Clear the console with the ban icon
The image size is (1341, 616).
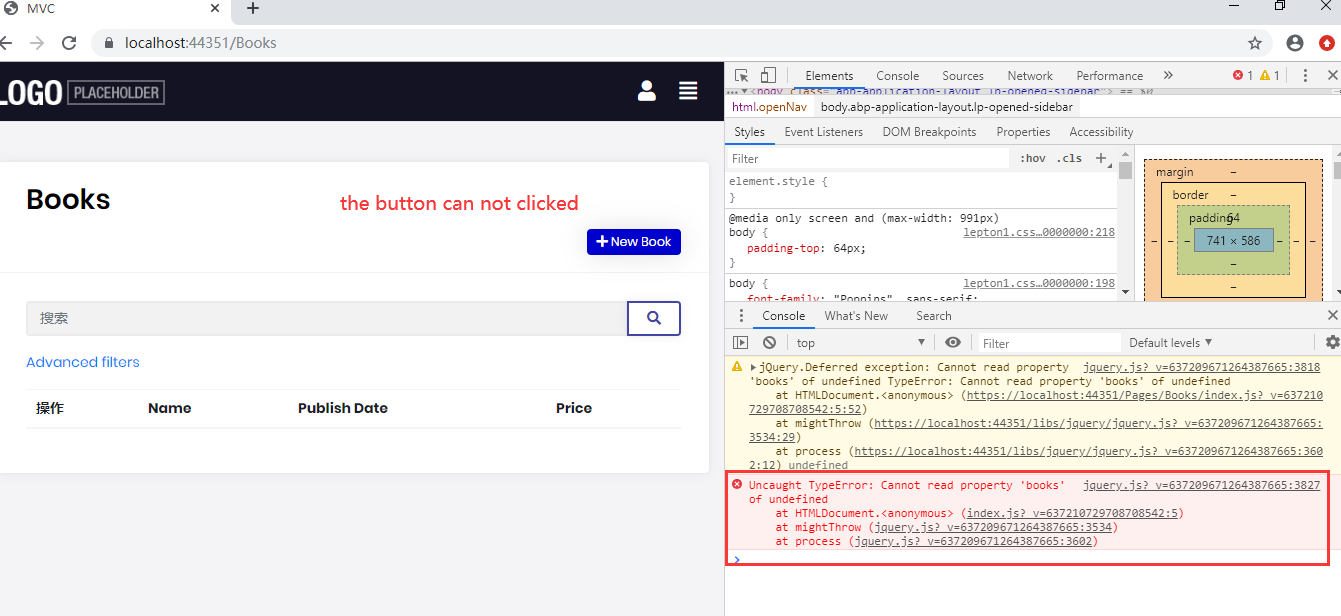pyautogui.click(x=769, y=343)
